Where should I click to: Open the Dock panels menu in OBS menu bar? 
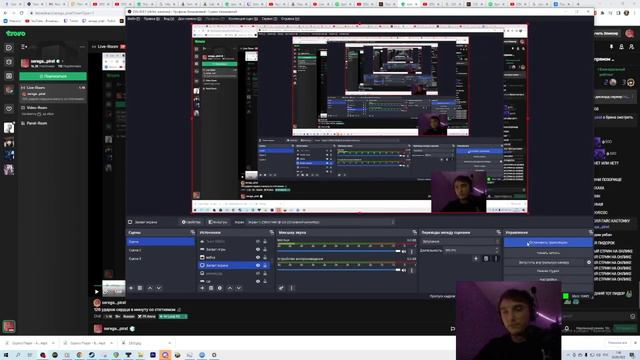(x=189, y=19)
